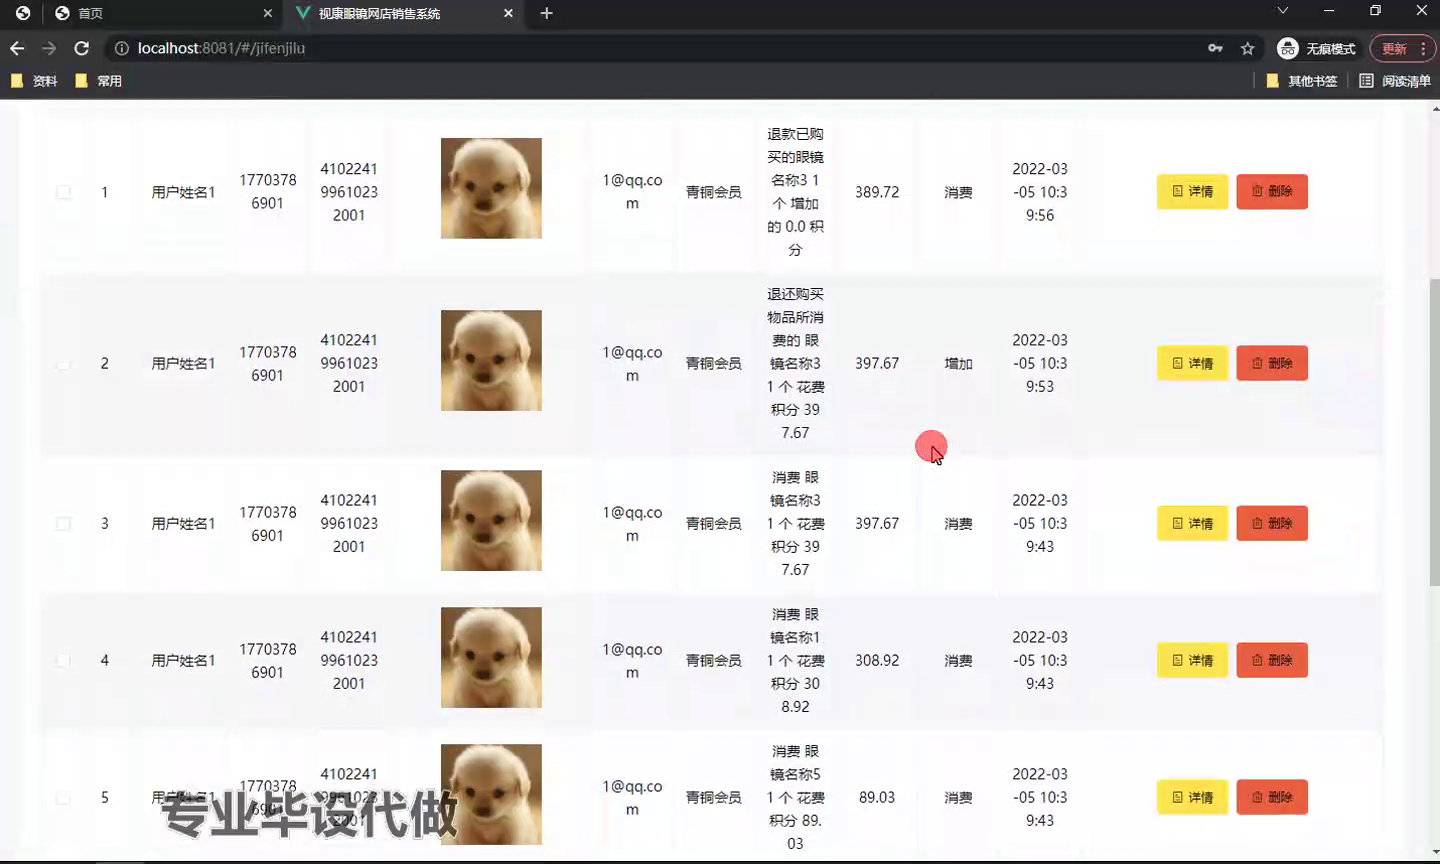Click the 增加 type cell in row 2
Image resolution: width=1440 pixels, height=864 pixels.
point(958,364)
